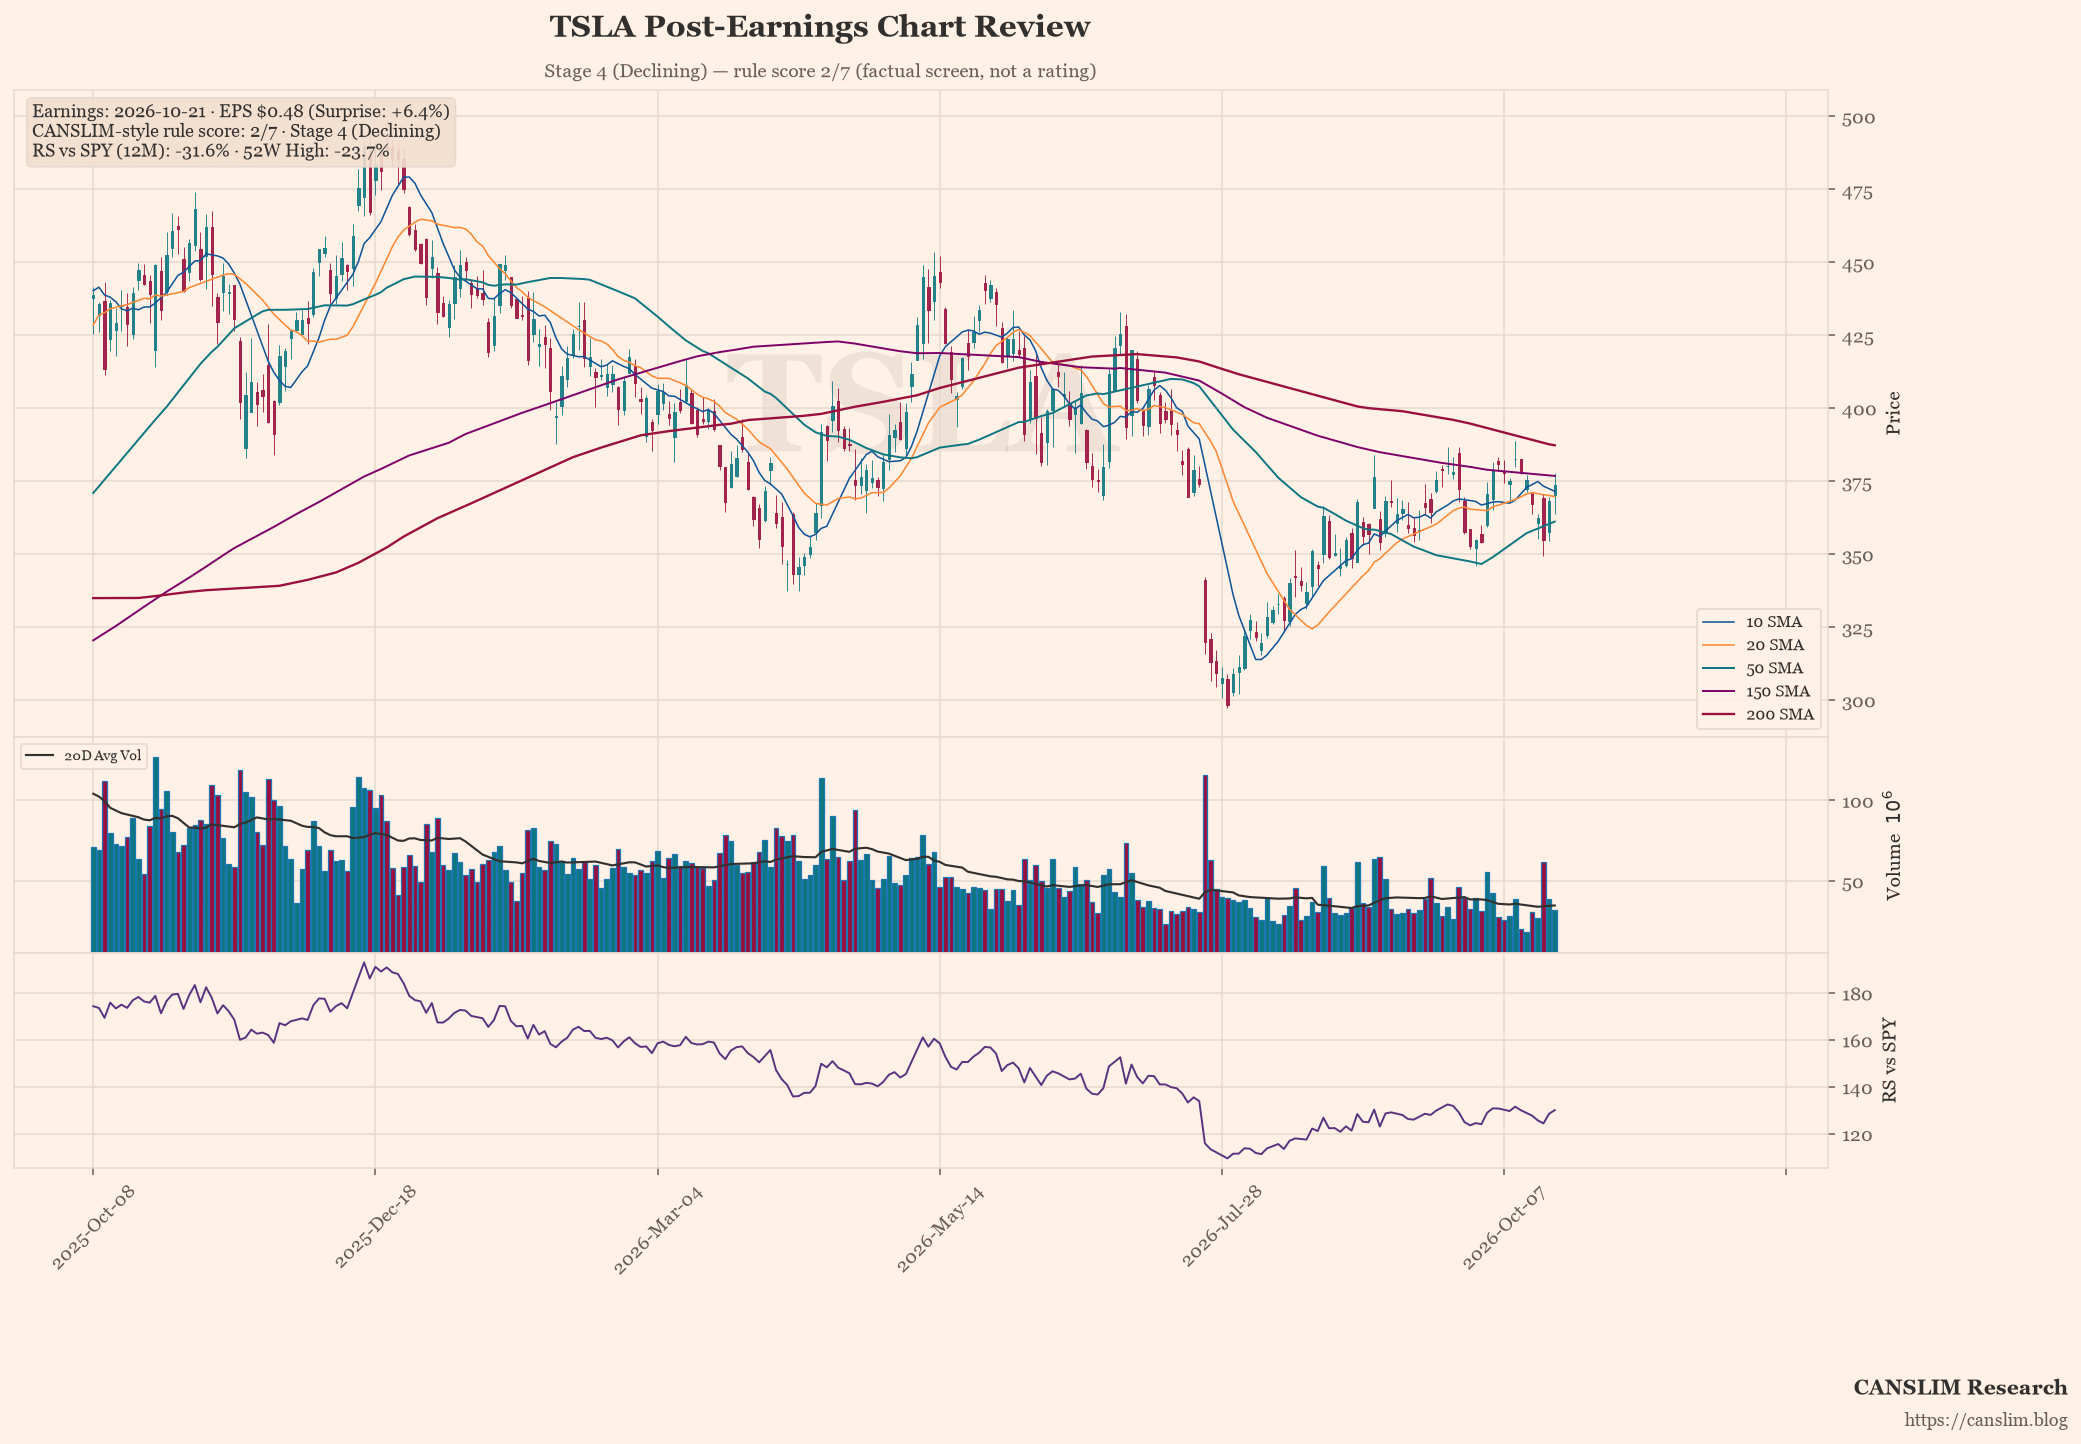Click the price tick label '425'

[1857, 337]
